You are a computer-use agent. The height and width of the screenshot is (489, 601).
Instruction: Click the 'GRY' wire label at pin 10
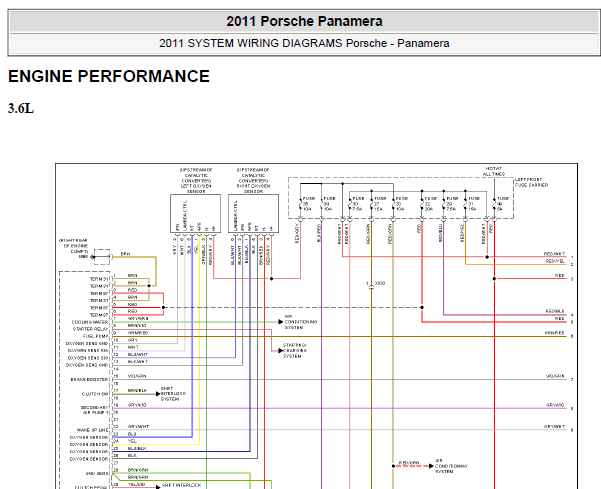pyautogui.click(x=133, y=340)
